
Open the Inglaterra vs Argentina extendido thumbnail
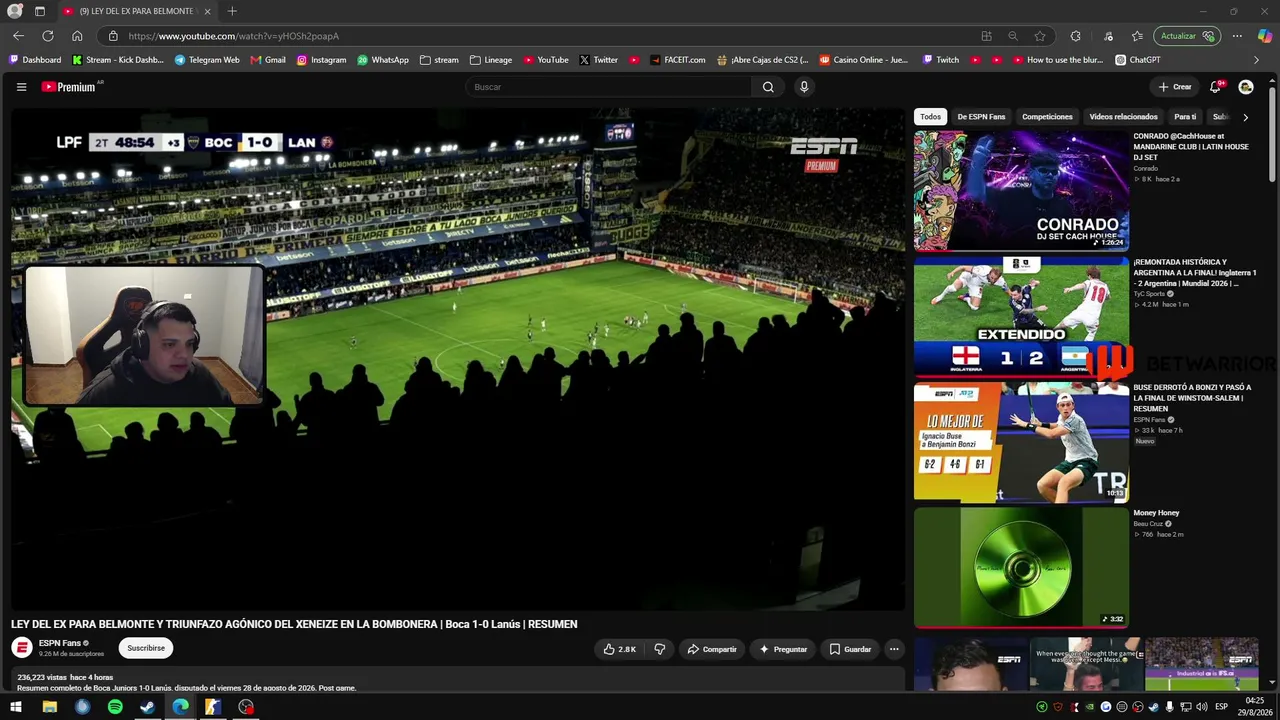(1021, 317)
